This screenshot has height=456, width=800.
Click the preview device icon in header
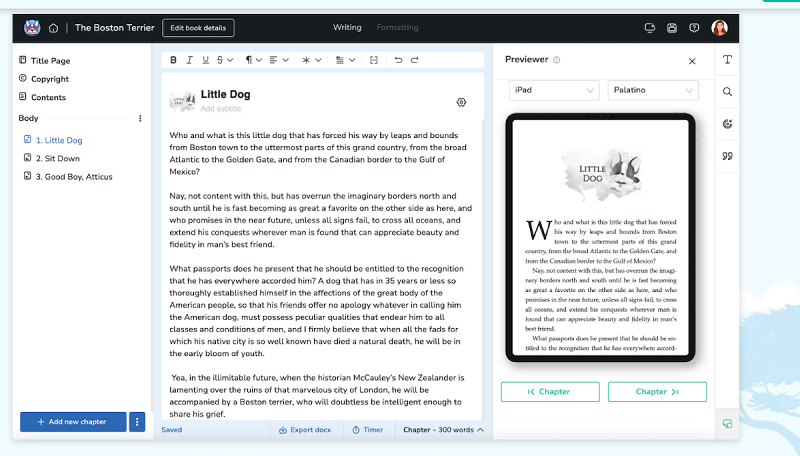[649, 28]
